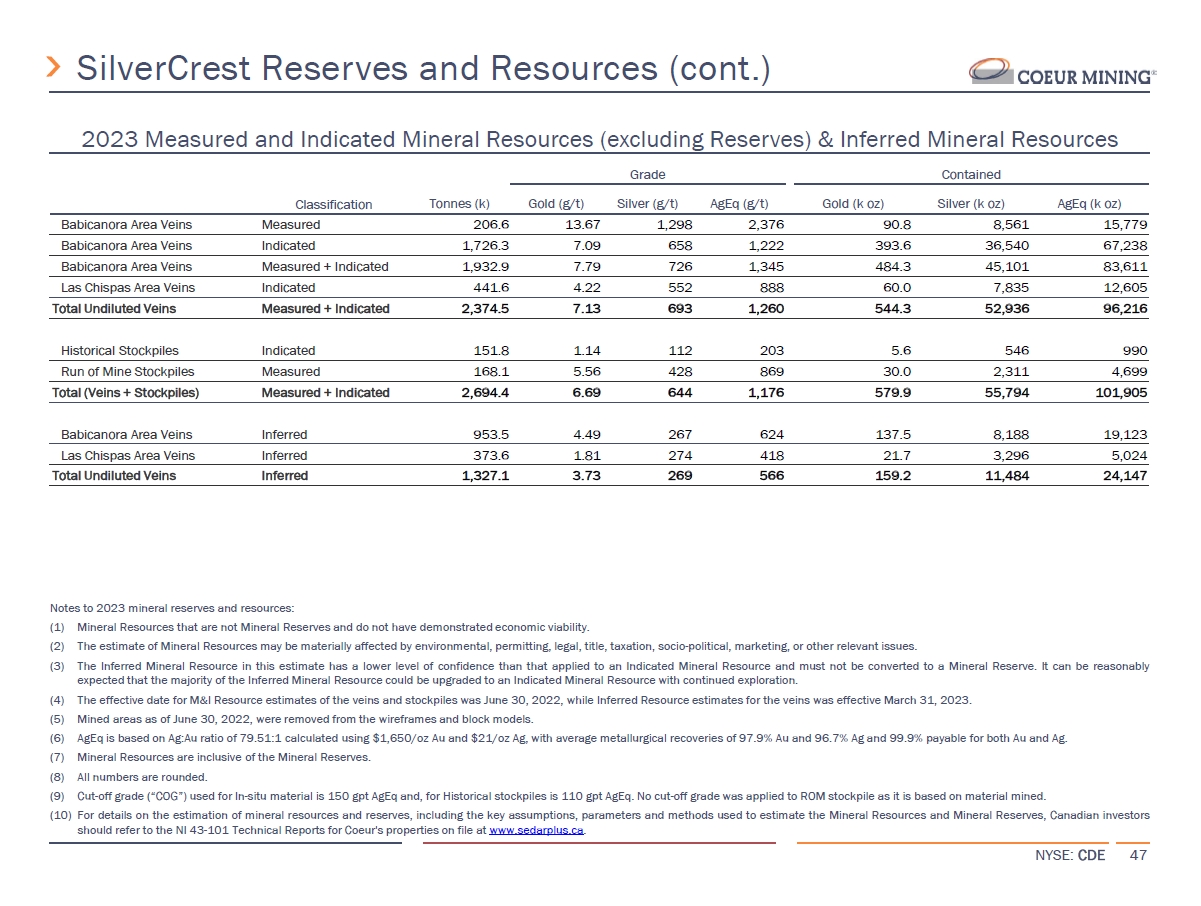The width and height of the screenshot is (1201, 906).
Task: Select the Total (Veins + Stockpiles) row label
Action: [125, 393]
